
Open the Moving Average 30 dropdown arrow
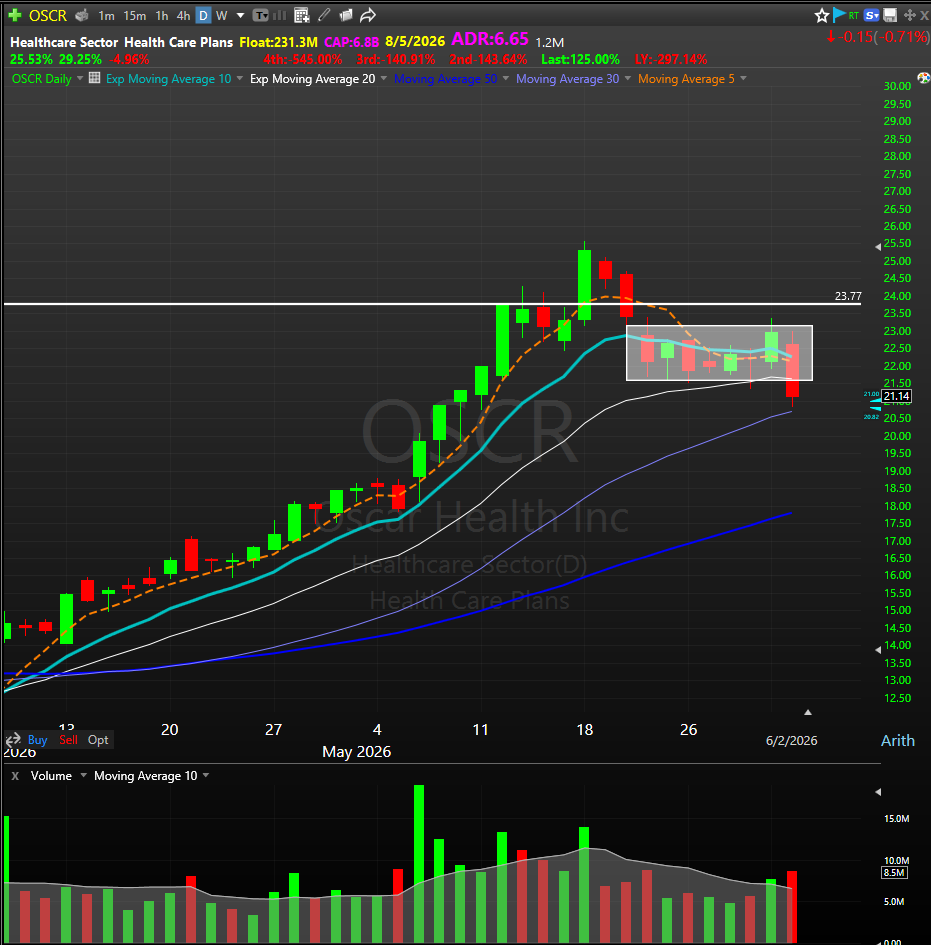627,78
